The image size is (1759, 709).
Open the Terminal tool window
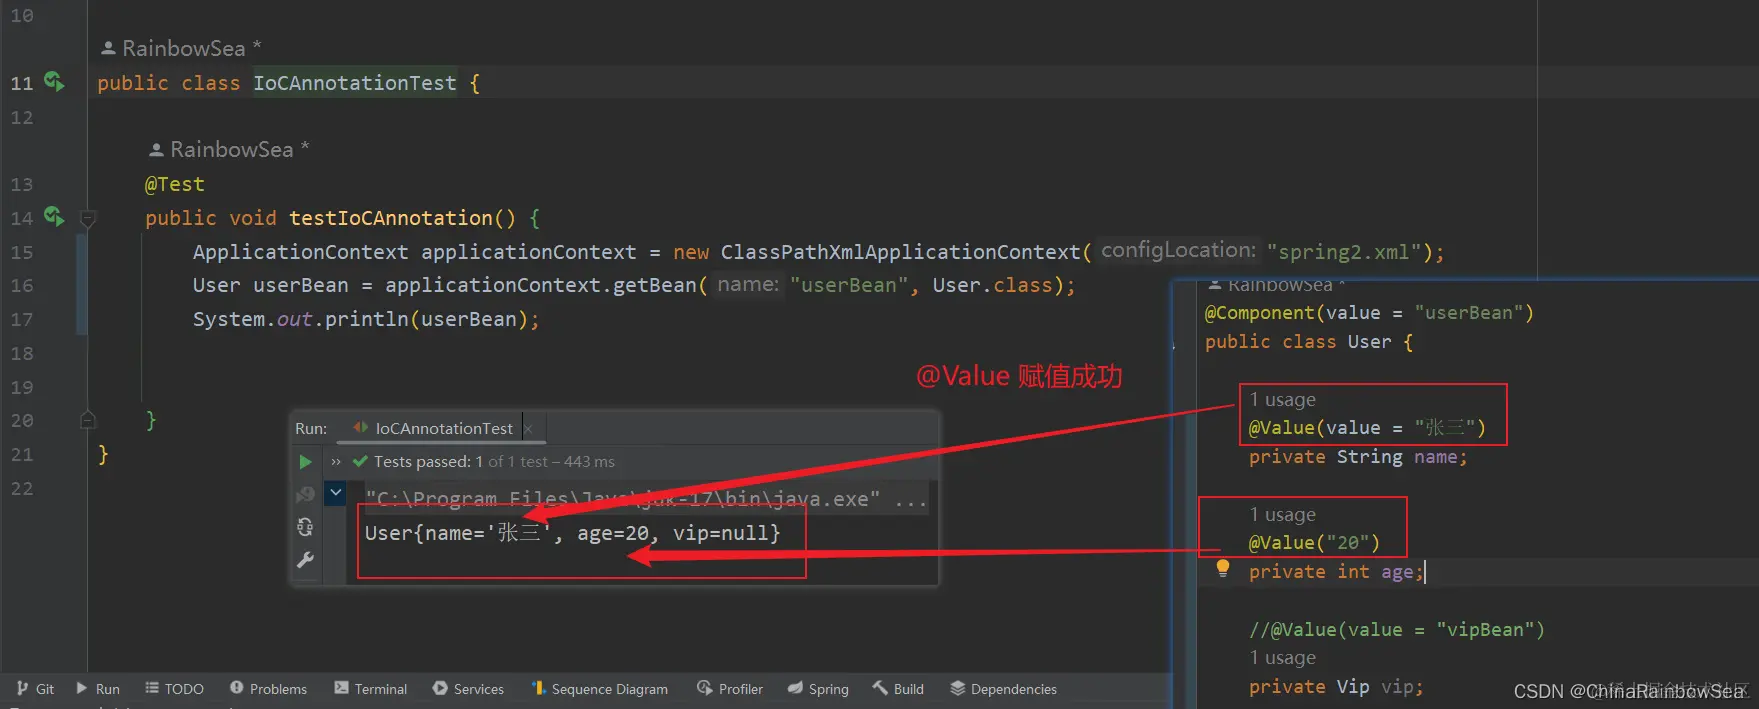(x=371, y=689)
